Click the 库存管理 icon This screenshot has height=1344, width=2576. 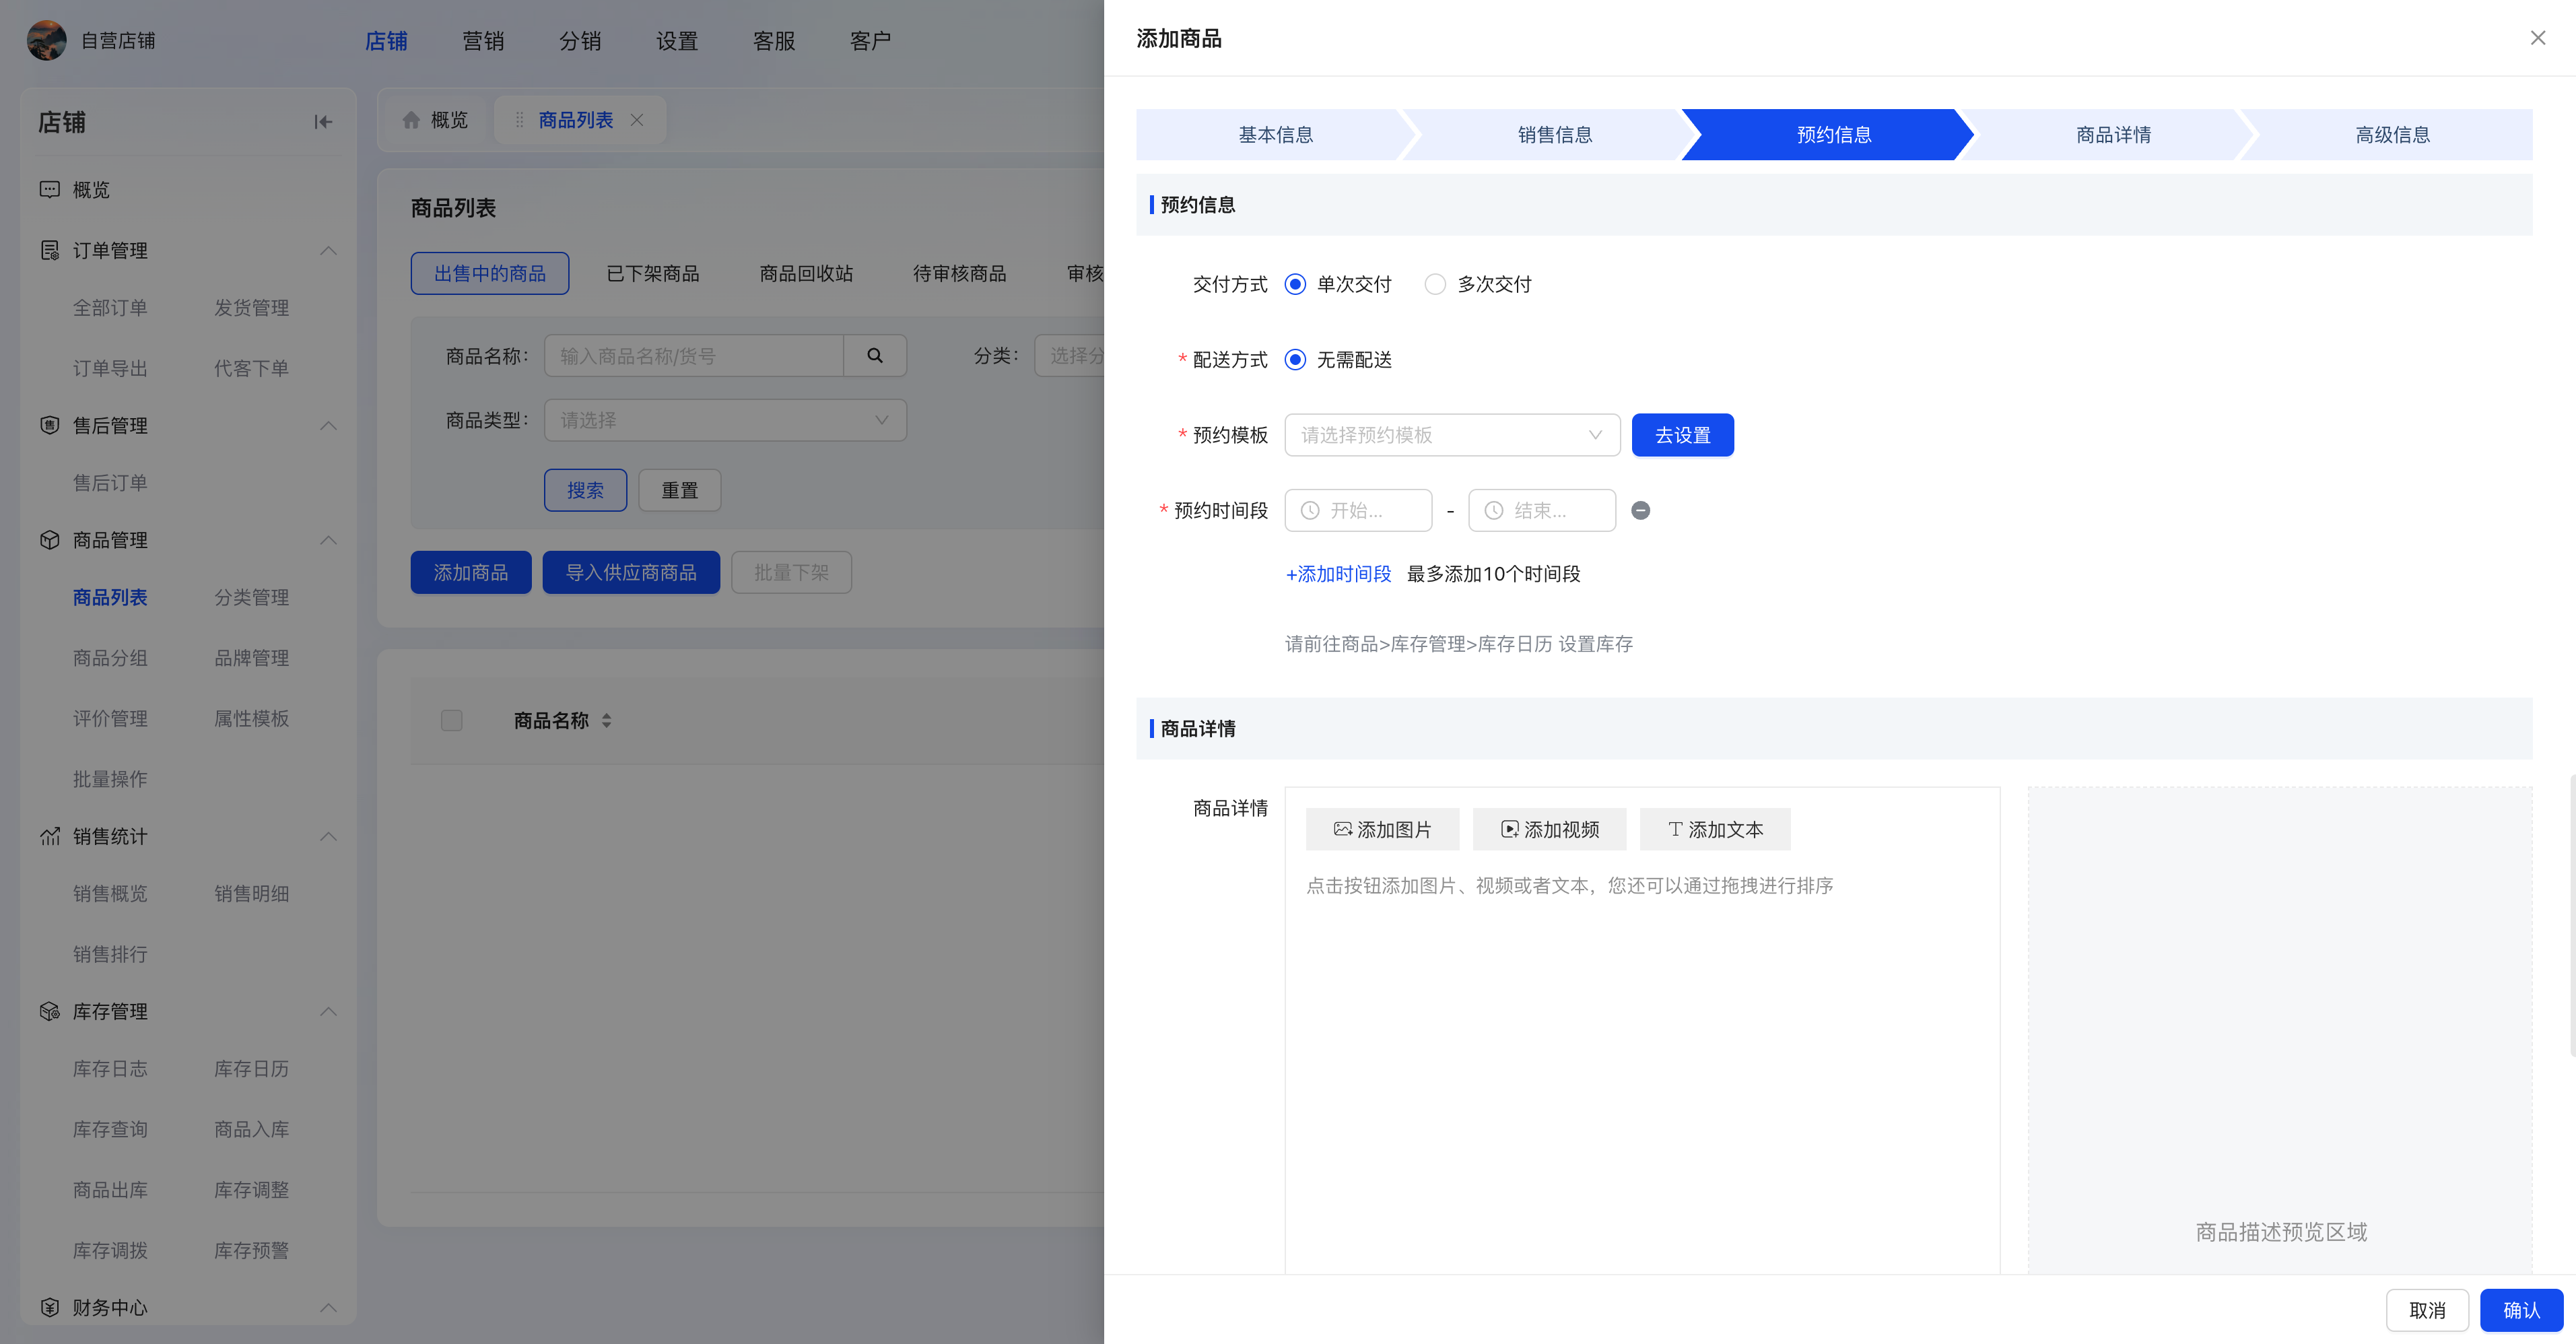[x=49, y=1011]
